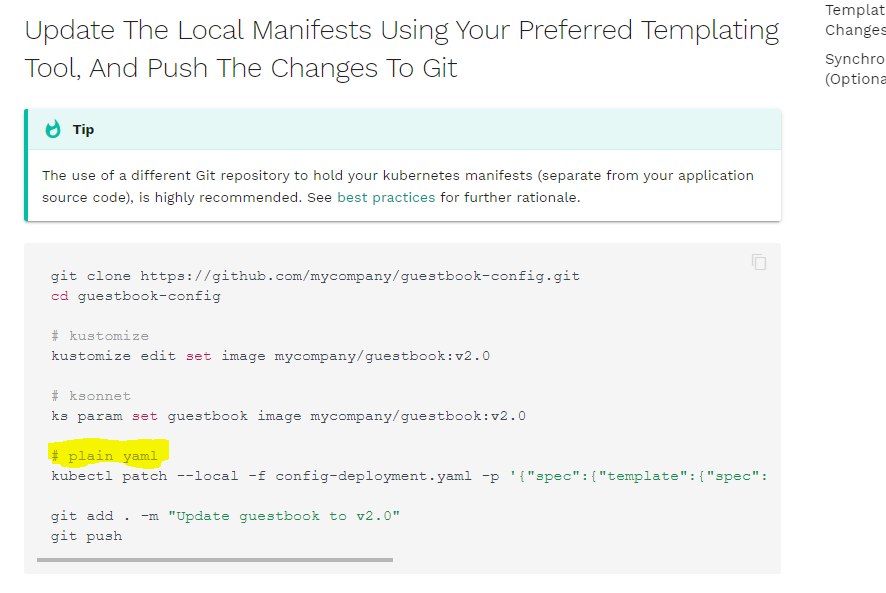This screenshot has height=593, width=886.
Task: Click the kustomize edit set image line
Action: pyautogui.click(x=271, y=356)
